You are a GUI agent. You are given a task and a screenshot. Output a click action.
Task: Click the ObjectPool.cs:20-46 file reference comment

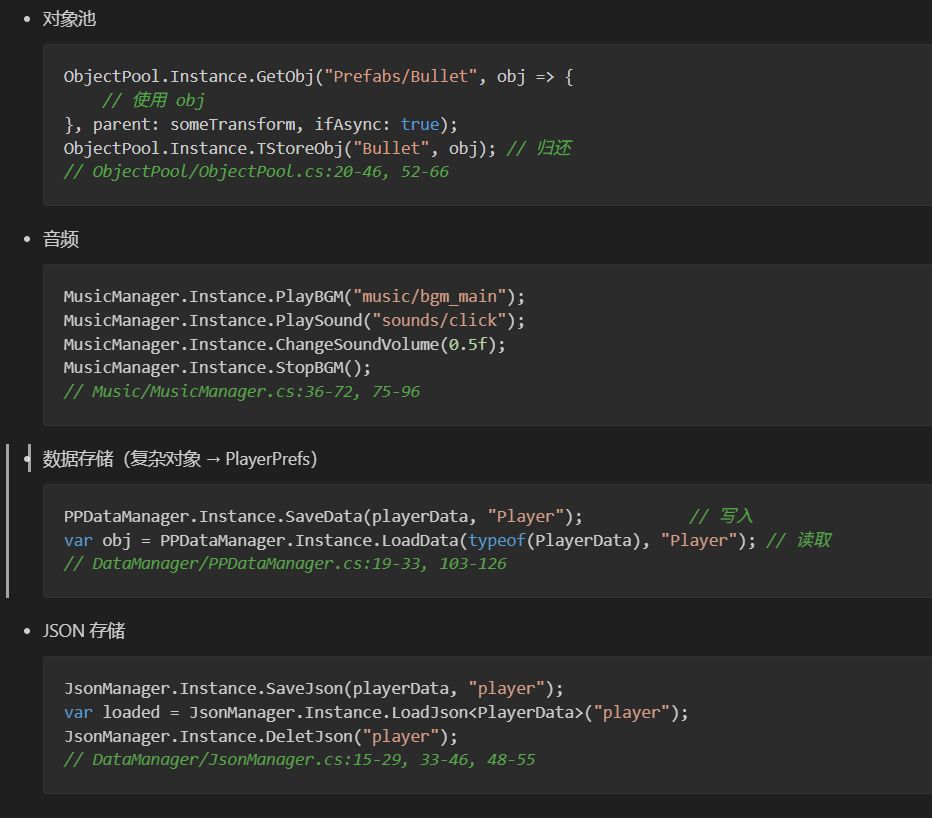tap(256, 172)
